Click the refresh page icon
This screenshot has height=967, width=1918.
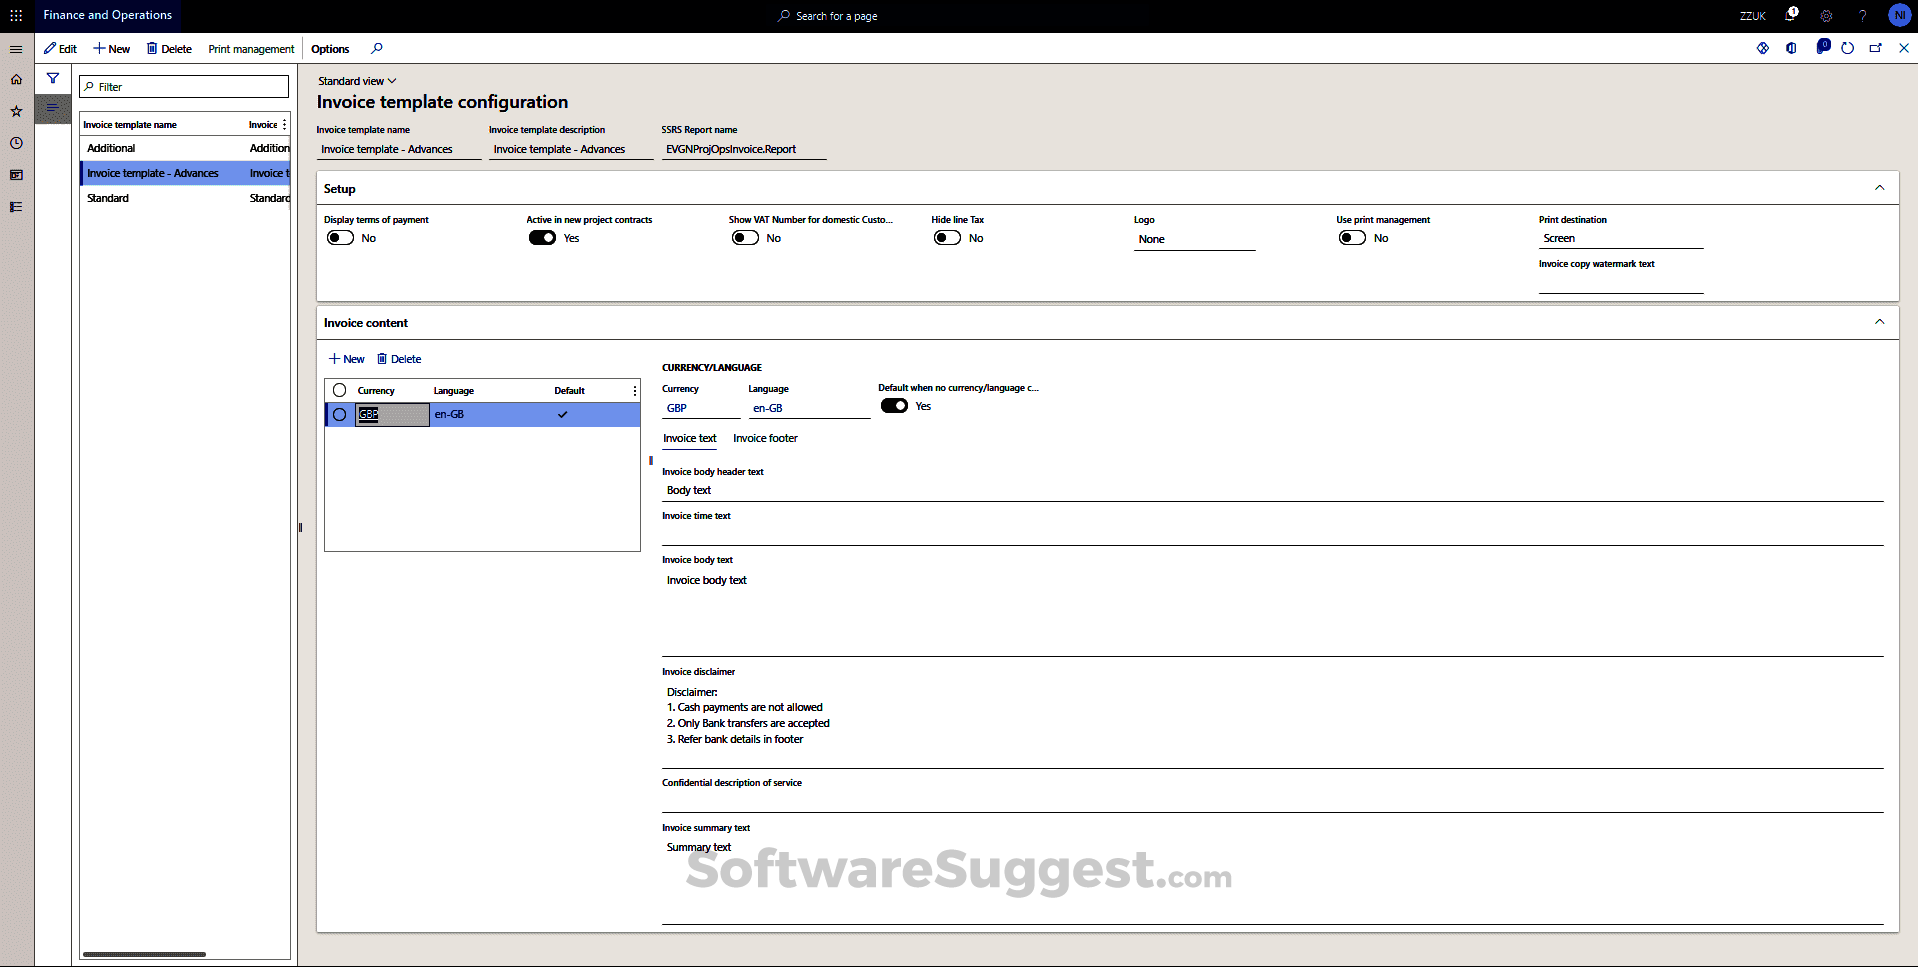[x=1847, y=48]
